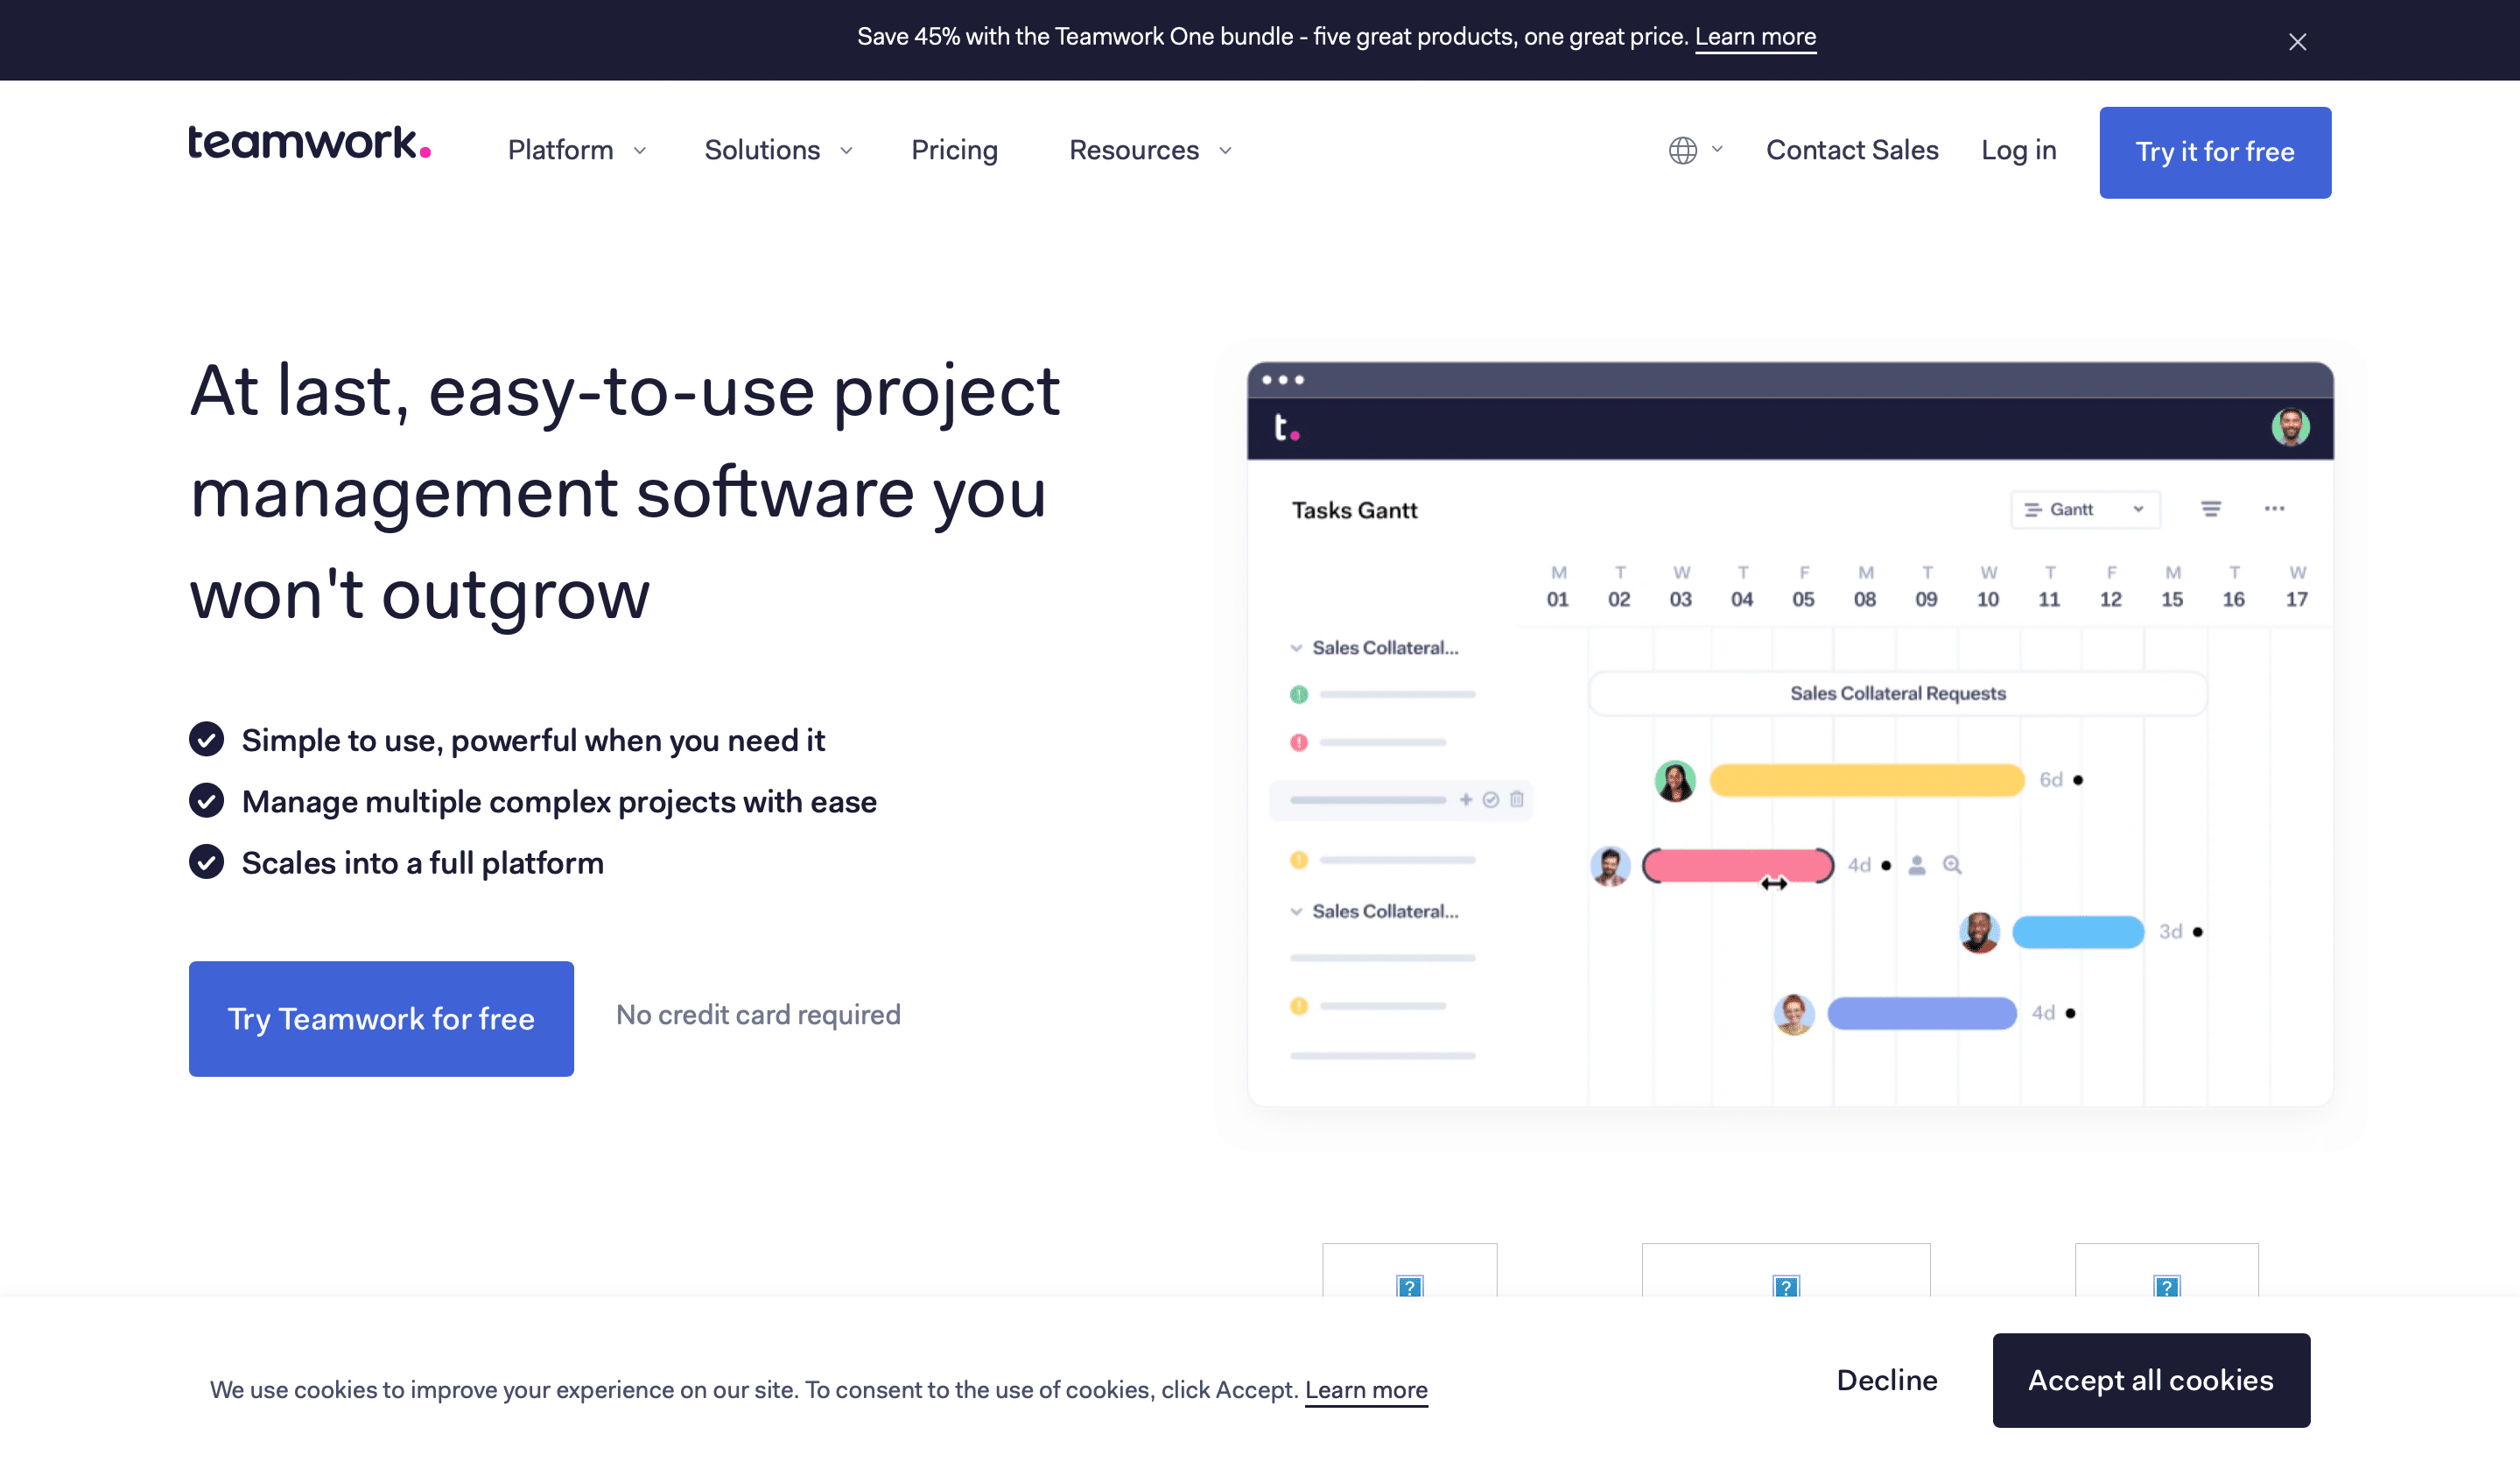This screenshot has width=2520, height=1462.
Task: Click the avatar beside the yellow bar
Action: (1675, 781)
